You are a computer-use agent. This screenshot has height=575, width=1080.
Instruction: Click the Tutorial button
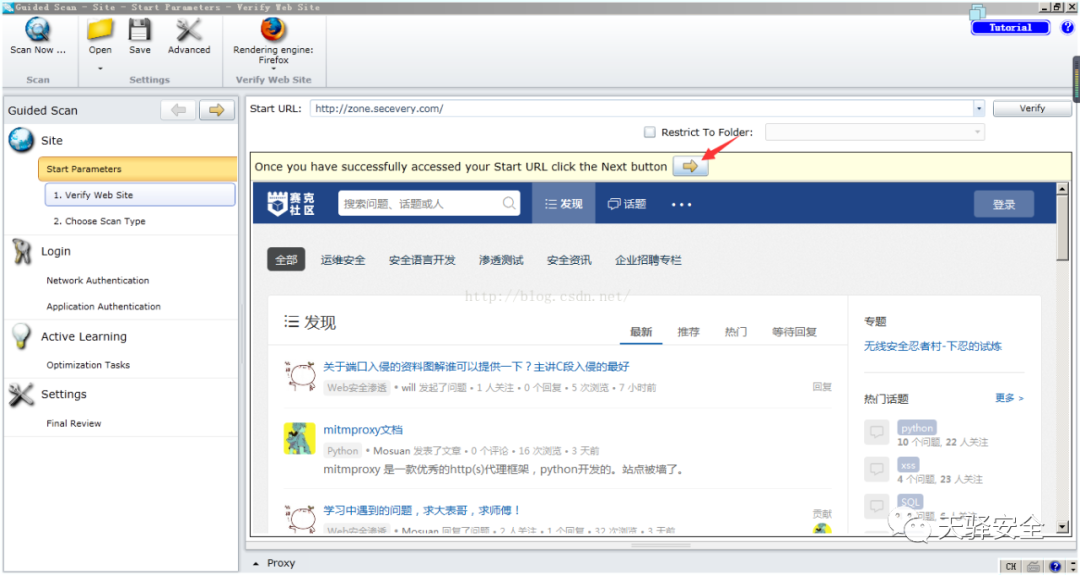(1010, 28)
